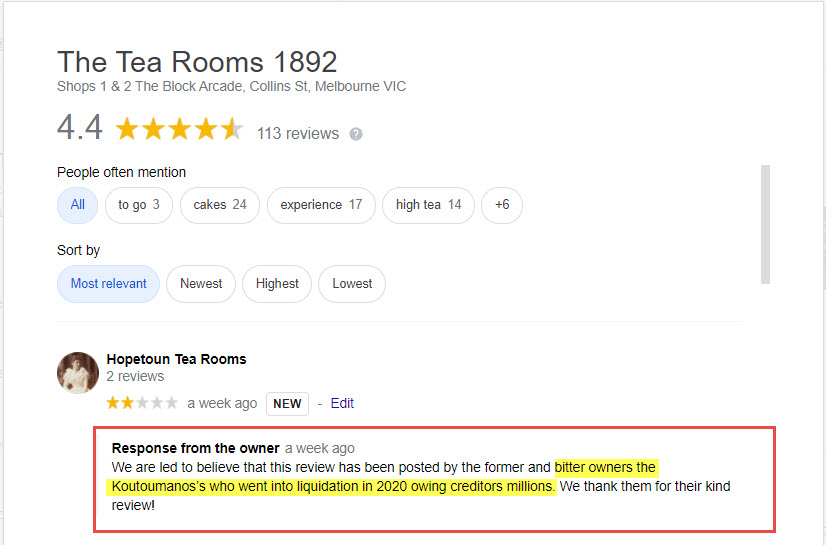Filter reviews by high tea mentions

point(428,205)
